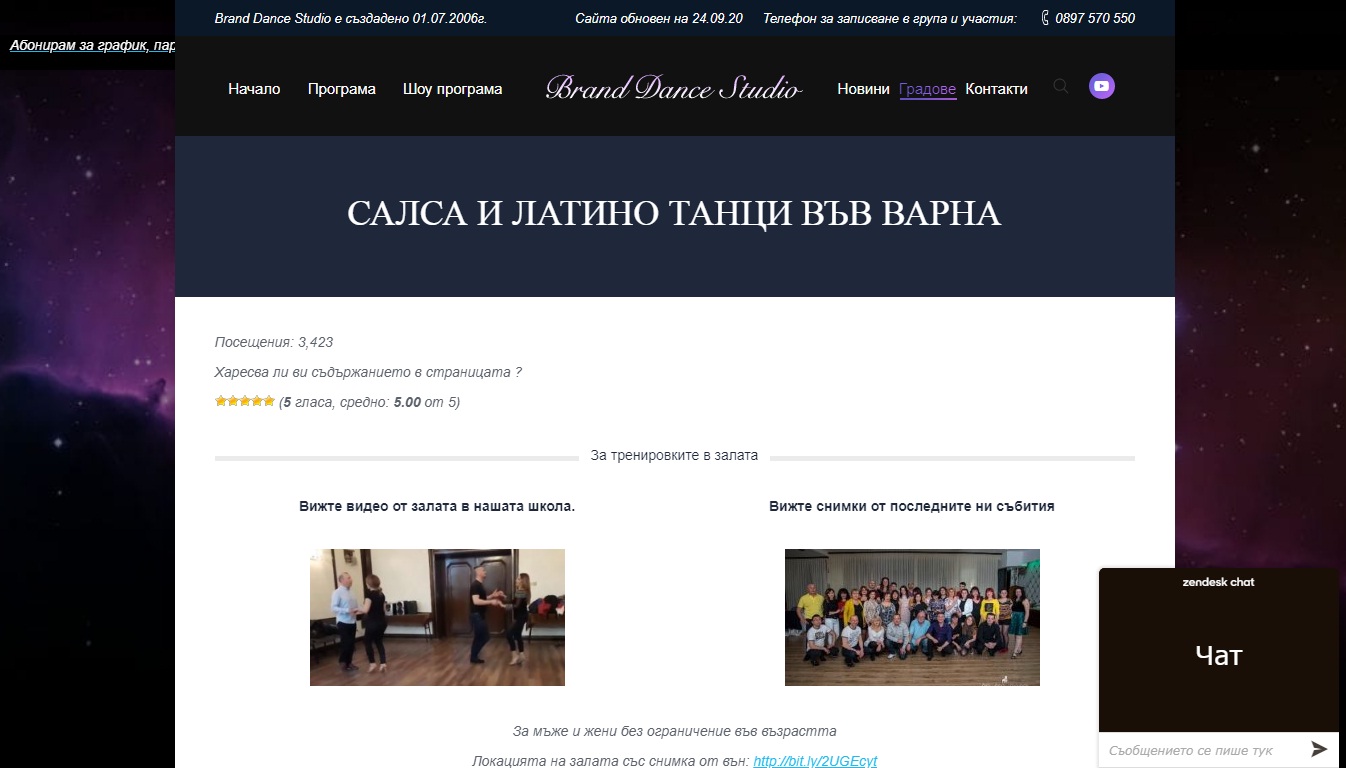
Task: Open the YouTube channel icon
Action: click(x=1102, y=87)
